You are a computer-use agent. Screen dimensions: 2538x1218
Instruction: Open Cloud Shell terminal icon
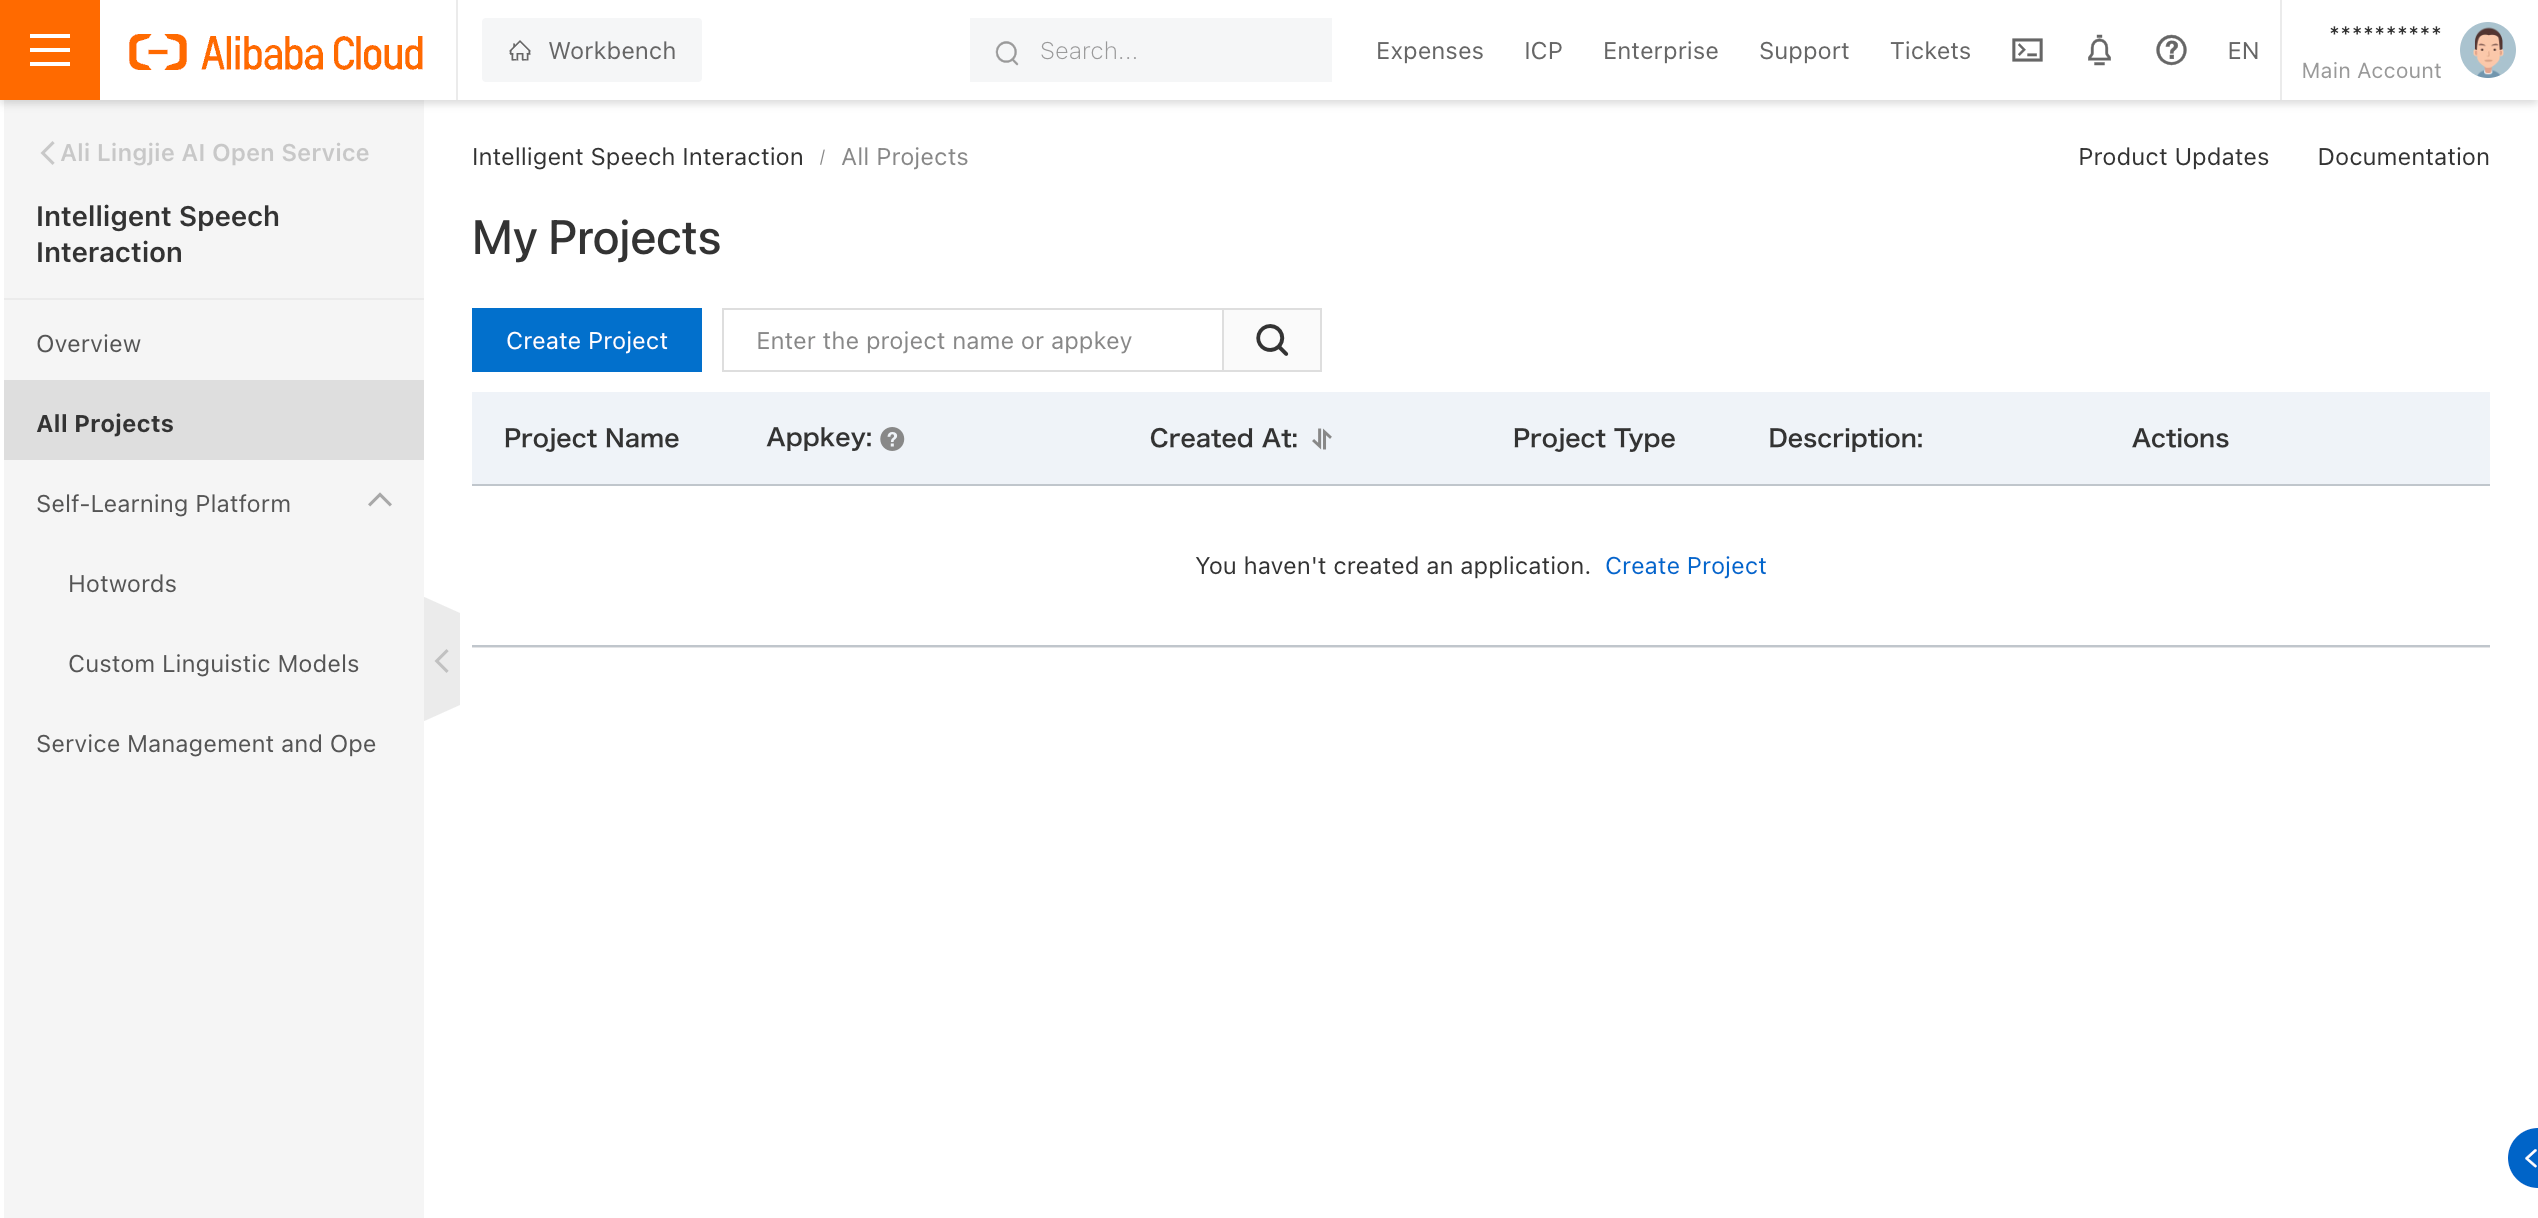pos(2027,50)
